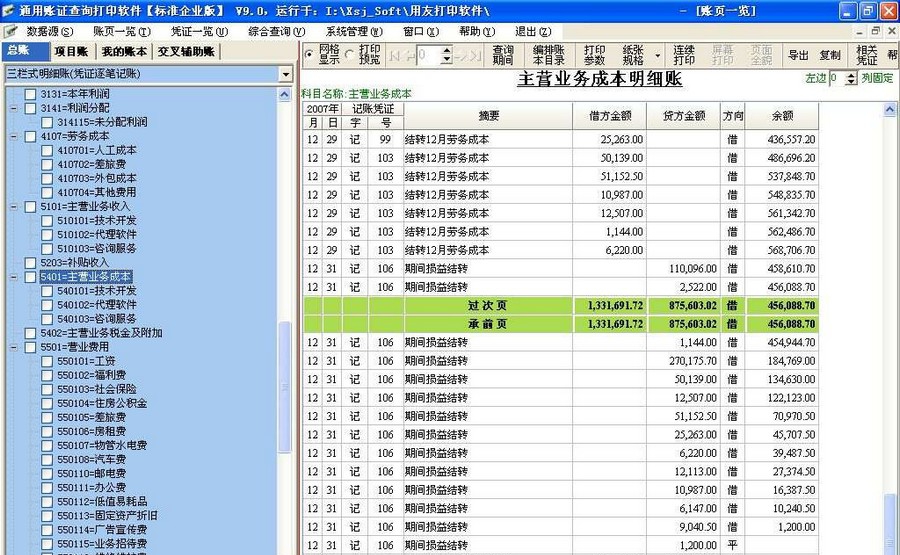The image size is (900, 555).
Task: Switch to the 项目账 tab
Action: (x=72, y=52)
